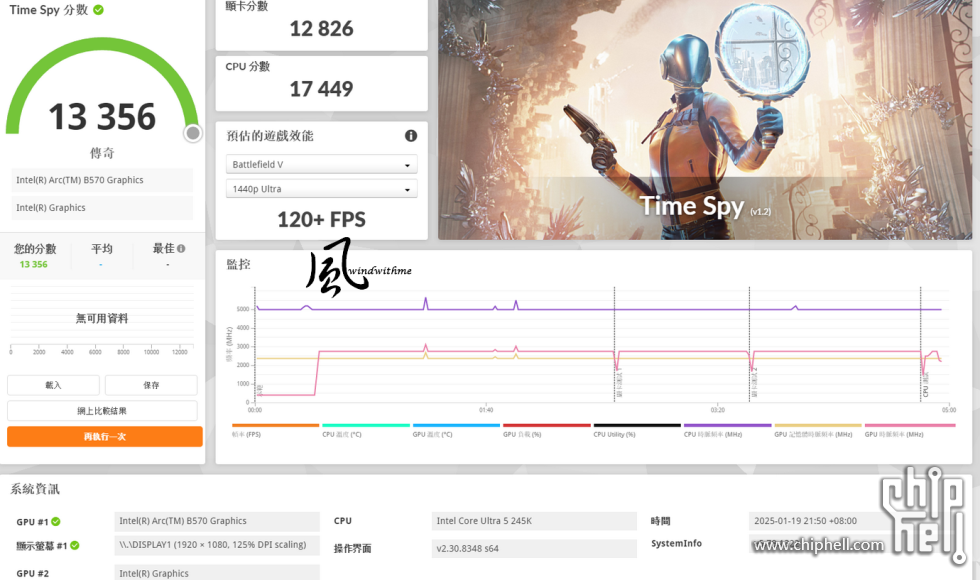Click the 保存 button
This screenshot has width=980, height=580.
click(151, 385)
